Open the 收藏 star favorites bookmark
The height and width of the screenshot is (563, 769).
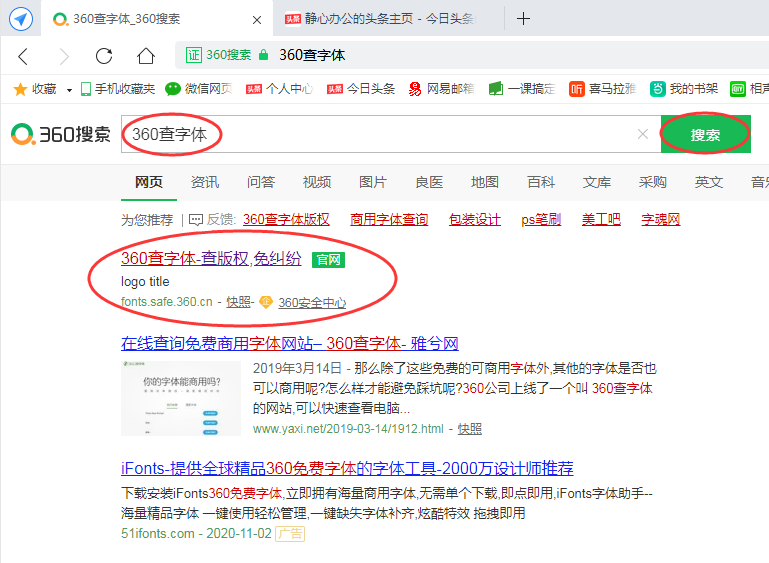coord(35,89)
